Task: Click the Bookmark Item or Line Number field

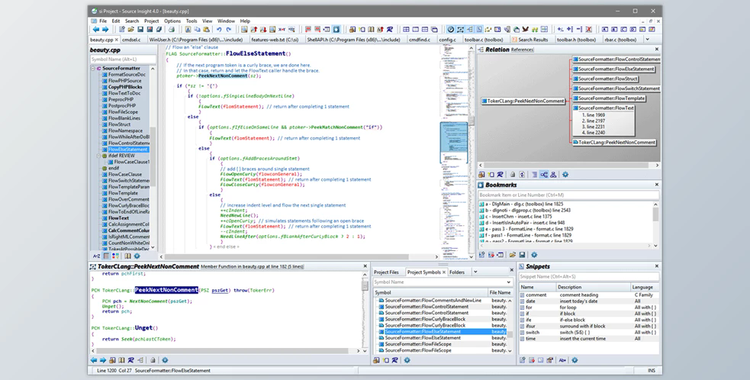Action: pyautogui.click(x=569, y=195)
